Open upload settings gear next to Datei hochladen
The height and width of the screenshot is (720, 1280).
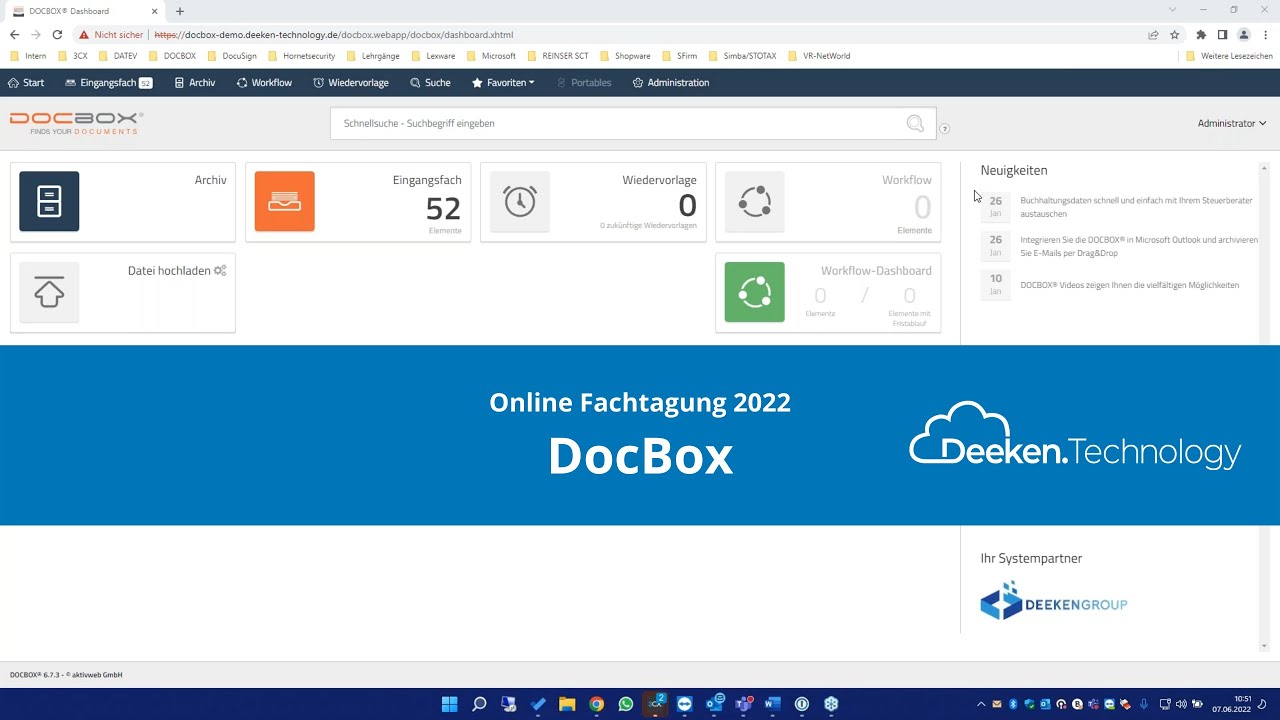(220, 271)
